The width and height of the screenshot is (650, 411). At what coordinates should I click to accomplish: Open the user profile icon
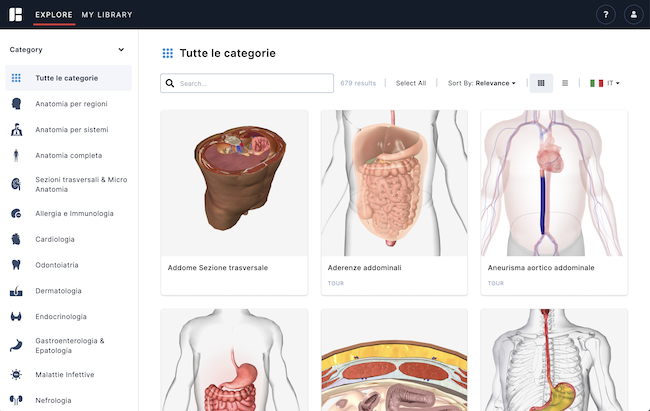(633, 15)
